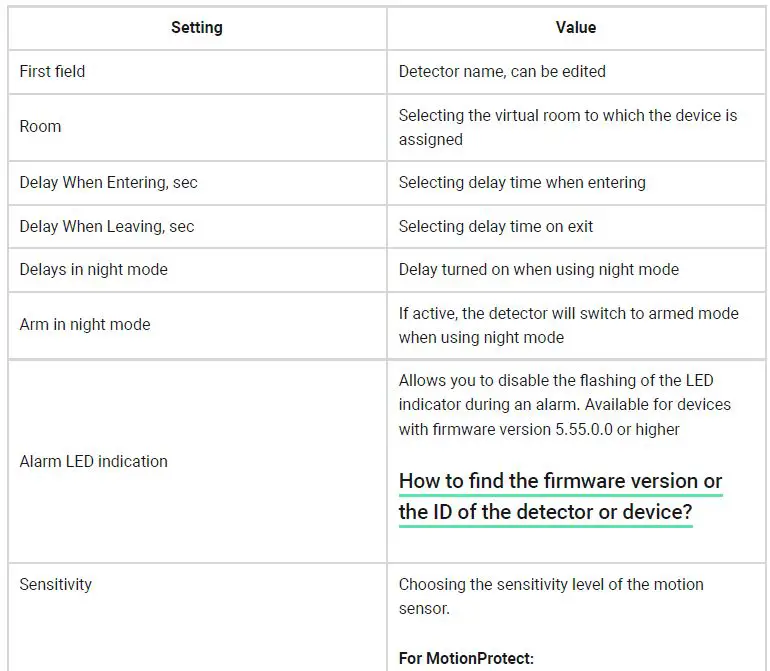Click the armed mode description text

point(568,325)
